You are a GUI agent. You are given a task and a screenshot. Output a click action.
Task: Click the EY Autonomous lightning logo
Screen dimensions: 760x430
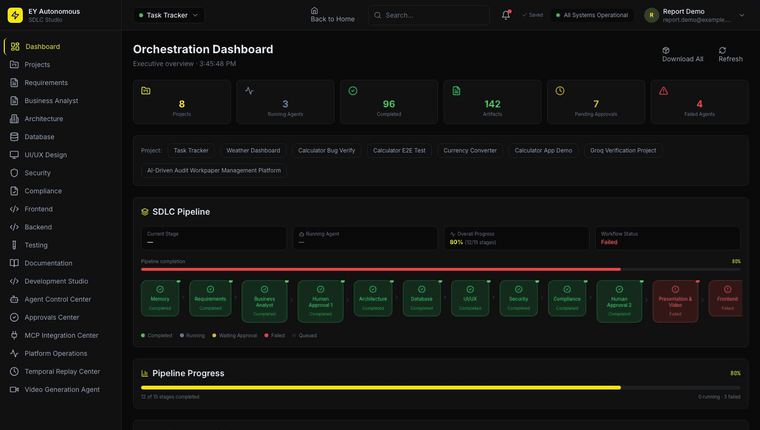coord(15,15)
